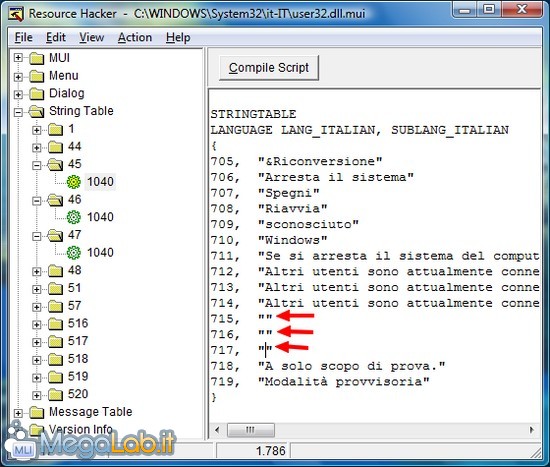Expand the Menu tree node

point(18,76)
